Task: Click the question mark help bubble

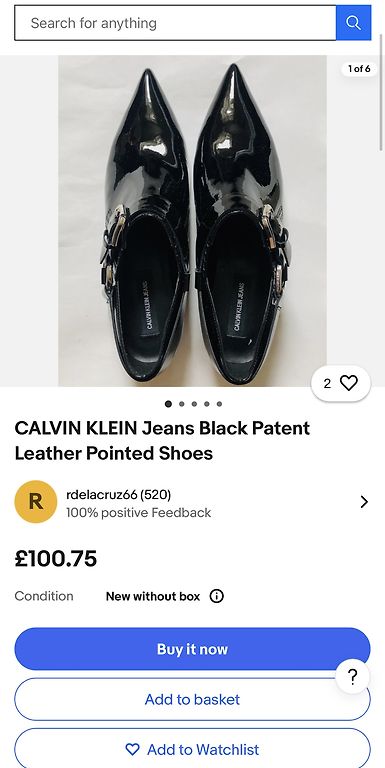Action: 352,677
